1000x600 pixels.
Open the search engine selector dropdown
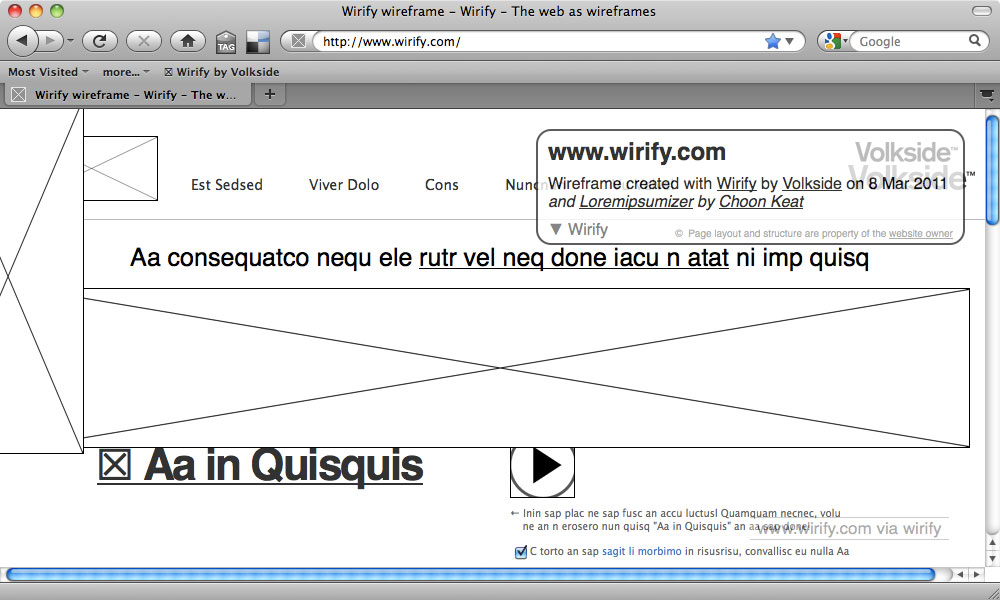tap(835, 41)
